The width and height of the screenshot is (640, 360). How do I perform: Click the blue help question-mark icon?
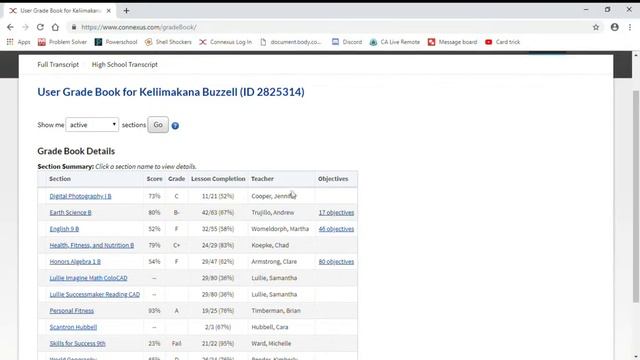coord(175,126)
